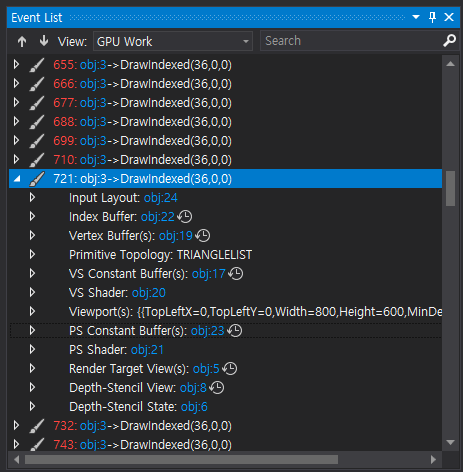Click horizontal scrollbar left arrow
Image resolution: width=463 pixels, height=472 pixels.
[x=16, y=460]
